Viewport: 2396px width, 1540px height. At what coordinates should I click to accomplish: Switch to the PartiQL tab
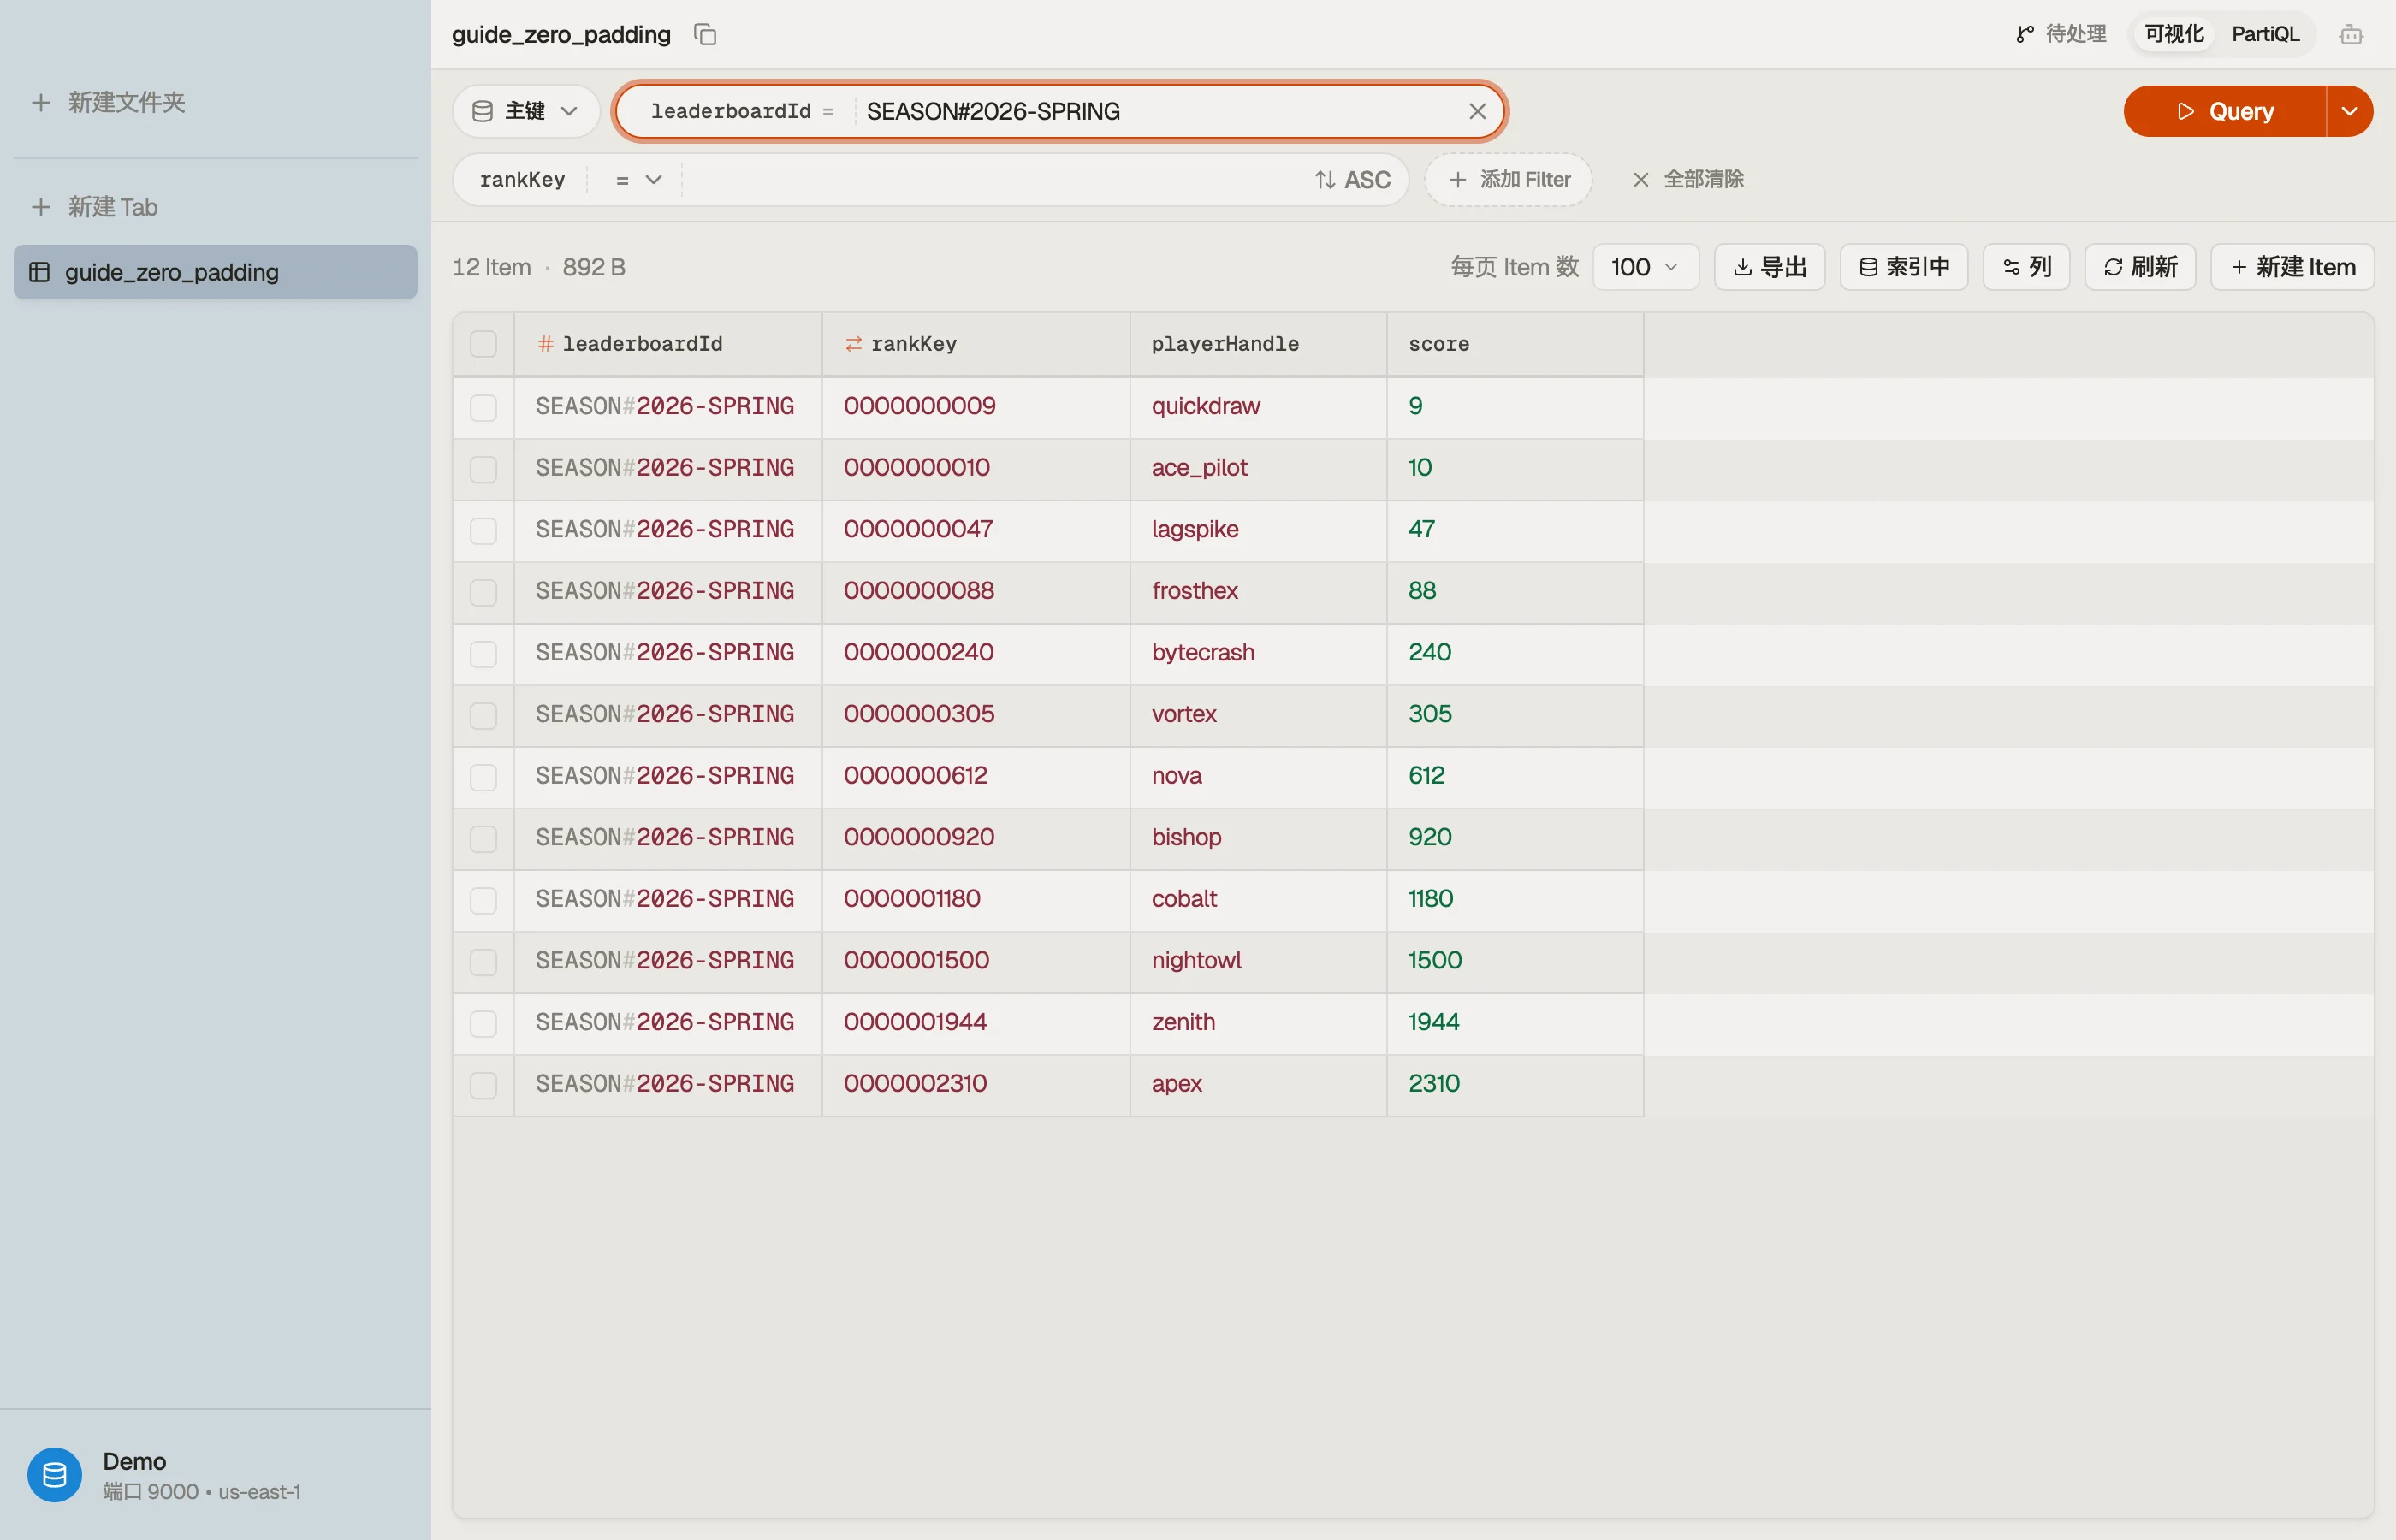pyautogui.click(x=2265, y=34)
